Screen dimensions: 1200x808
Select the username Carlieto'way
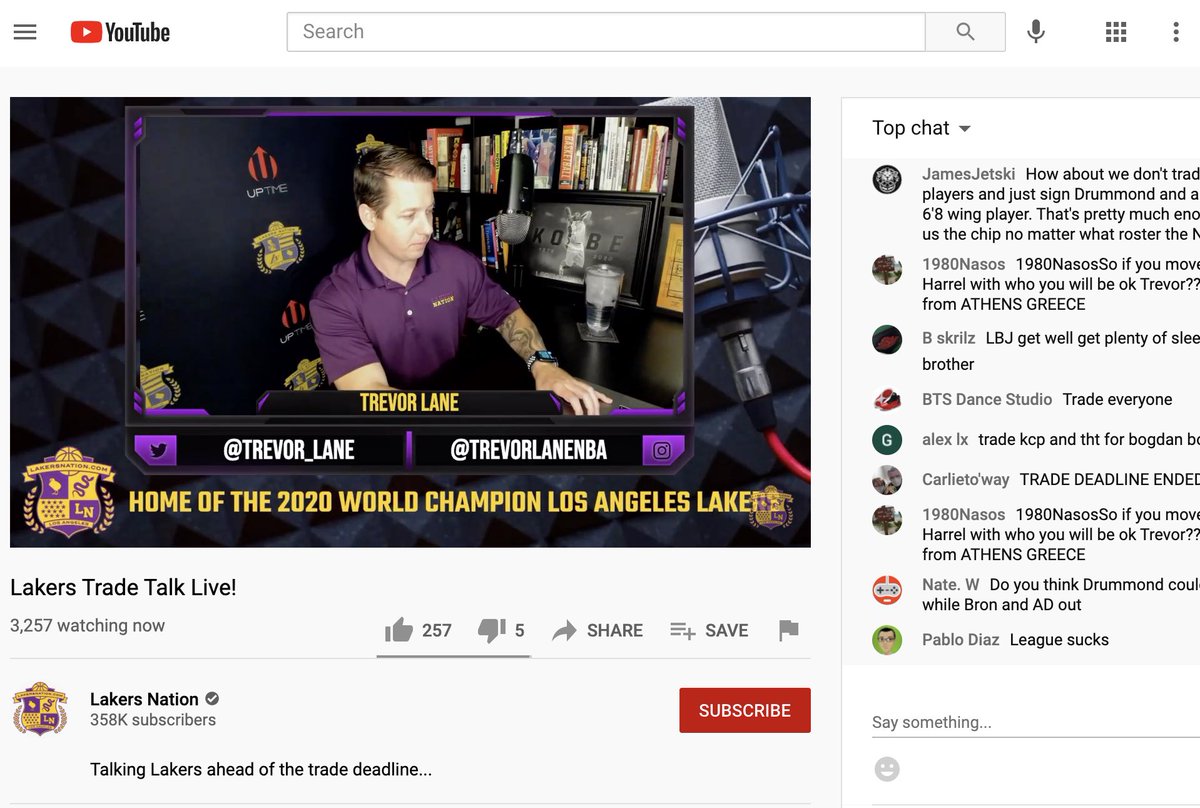[966, 479]
